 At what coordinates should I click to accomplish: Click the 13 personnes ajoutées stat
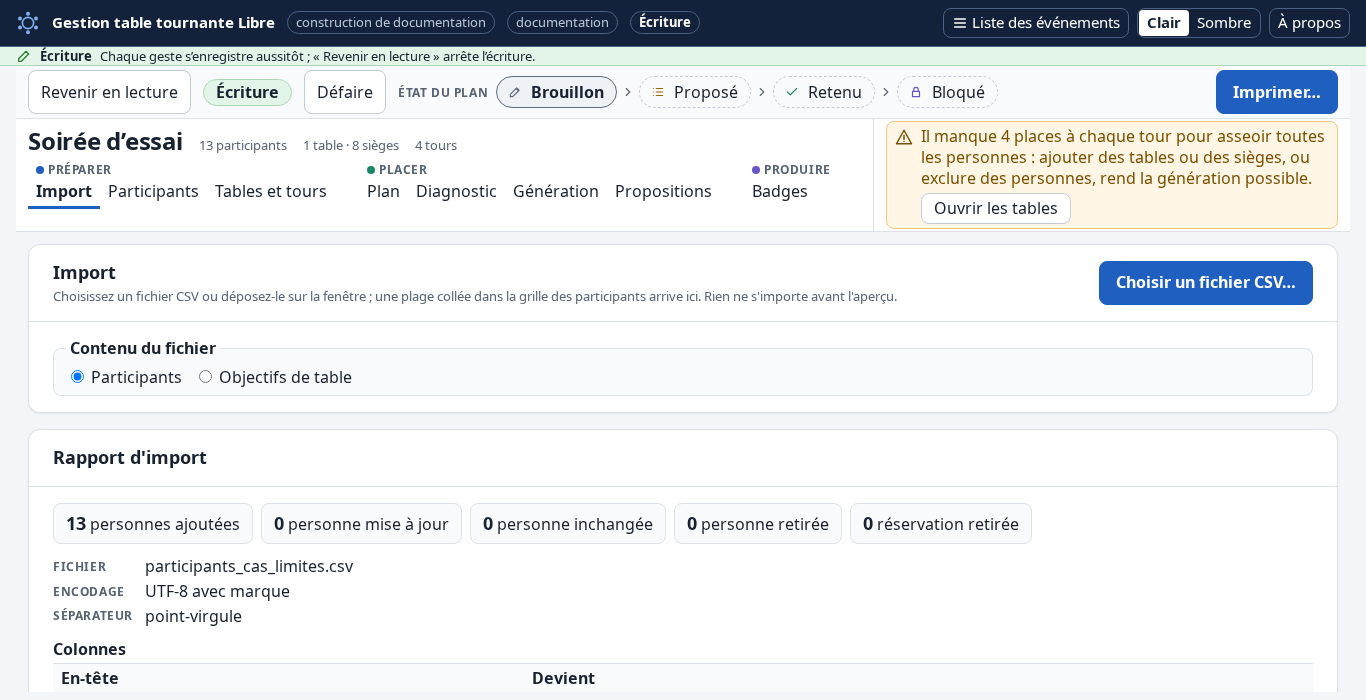coord(153,524)
